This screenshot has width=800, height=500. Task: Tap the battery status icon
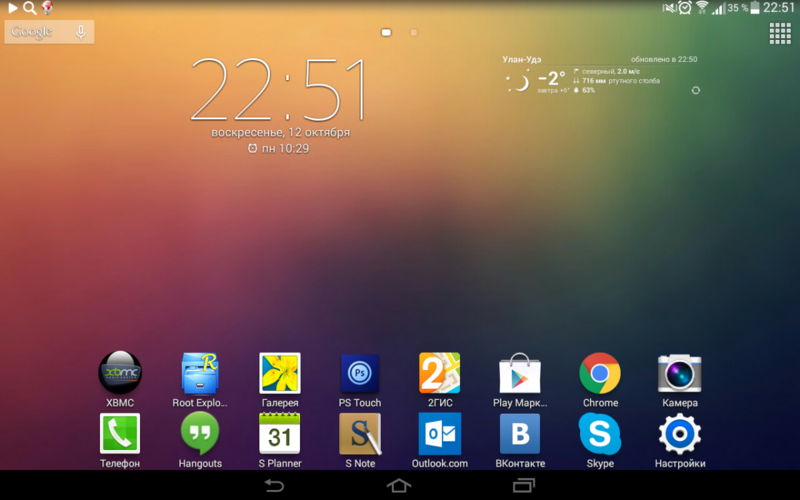(755, 8)
